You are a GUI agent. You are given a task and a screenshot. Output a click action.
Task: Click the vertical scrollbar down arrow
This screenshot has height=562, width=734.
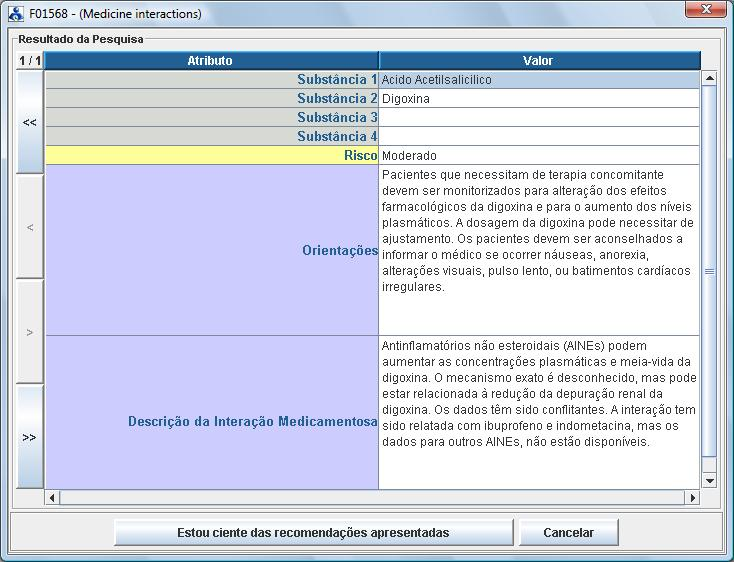[709, 480]
